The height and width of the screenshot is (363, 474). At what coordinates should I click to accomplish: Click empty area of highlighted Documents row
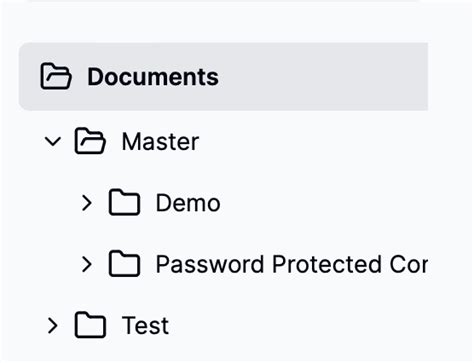pos(323,77)
